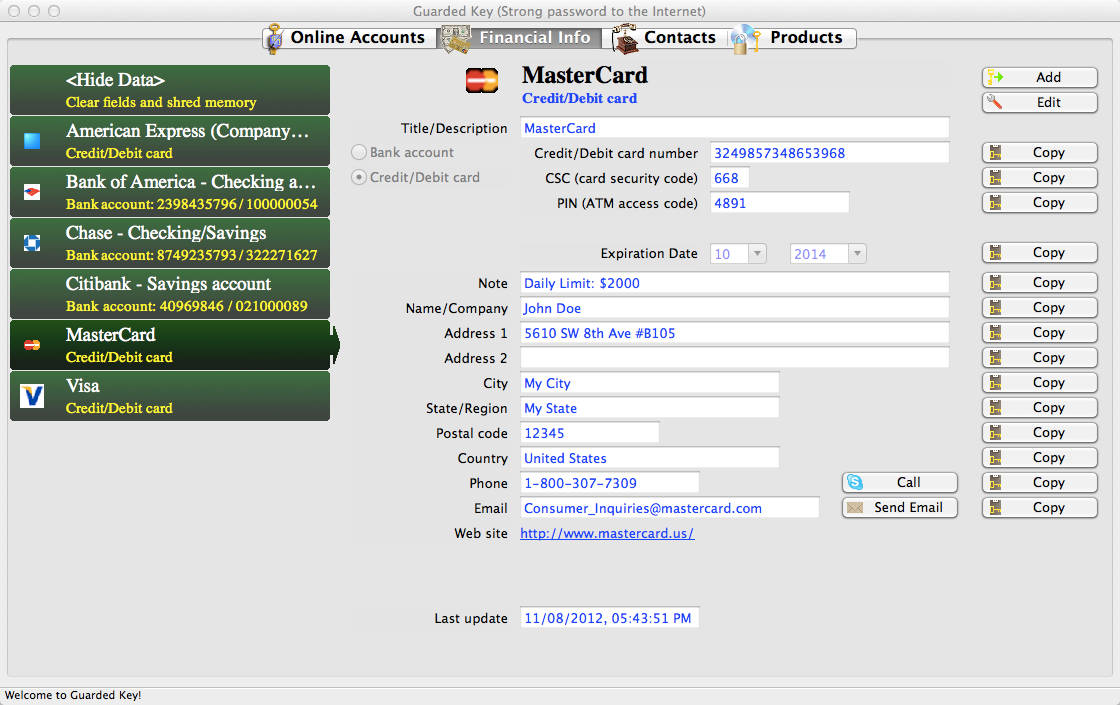Add a new financial record

tap(1039, 77)
